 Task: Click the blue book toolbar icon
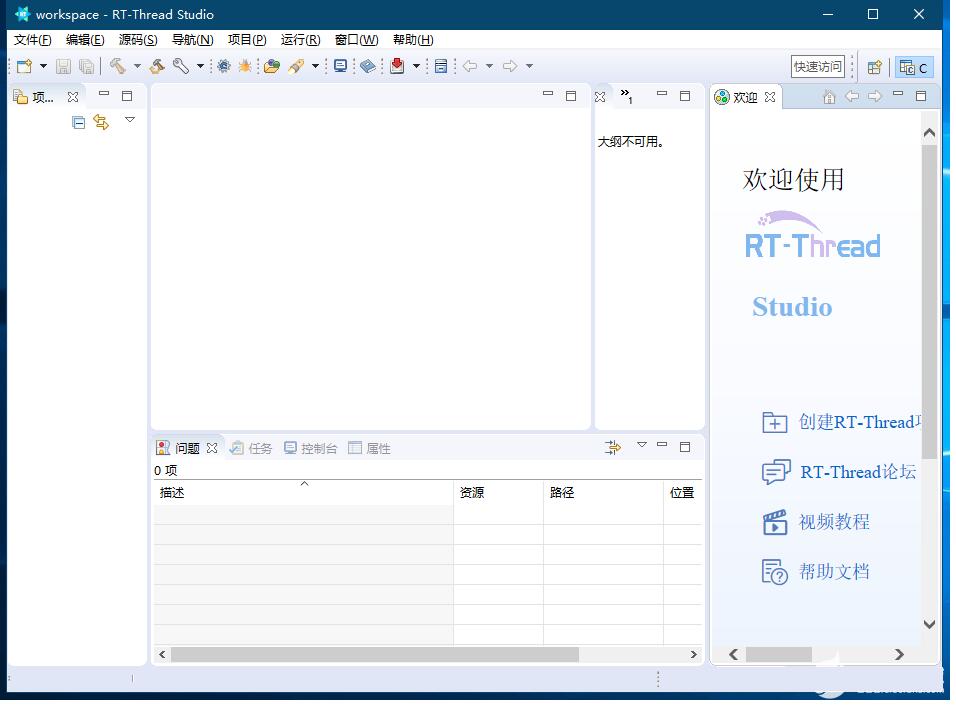point(368,66)
